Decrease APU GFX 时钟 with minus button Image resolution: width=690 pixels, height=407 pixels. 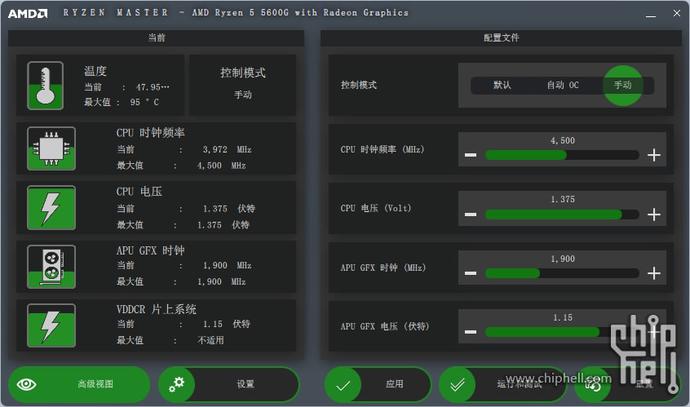[x=470, y=273]
